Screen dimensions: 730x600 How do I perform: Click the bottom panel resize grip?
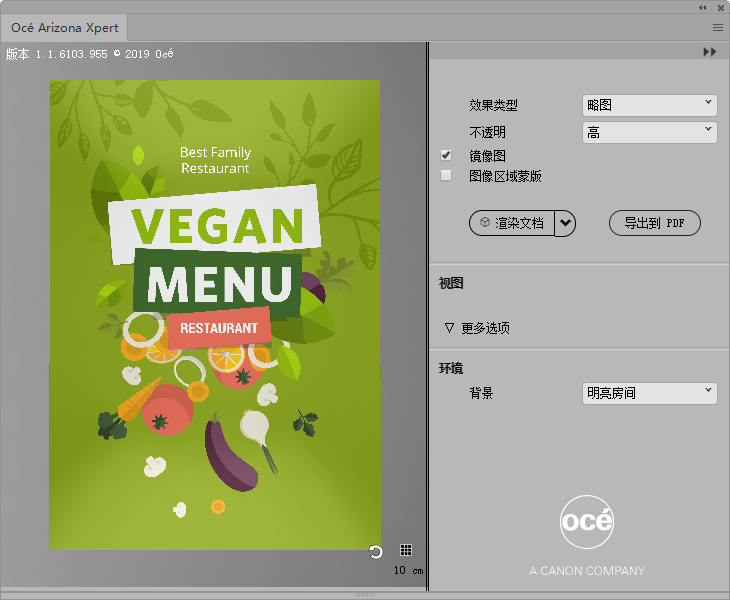(x=365, y=595)
